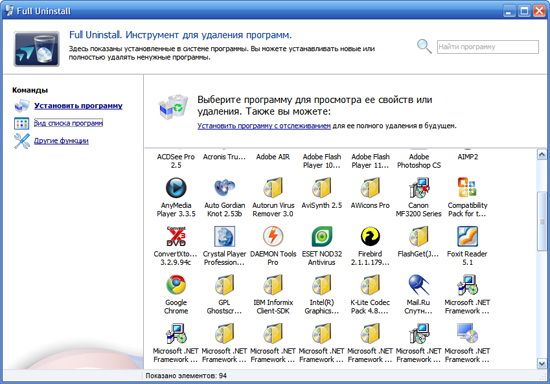Minimize the Full Uninstall window
The height and width of the screenshot is (384, 550).
tap(510, 11)
